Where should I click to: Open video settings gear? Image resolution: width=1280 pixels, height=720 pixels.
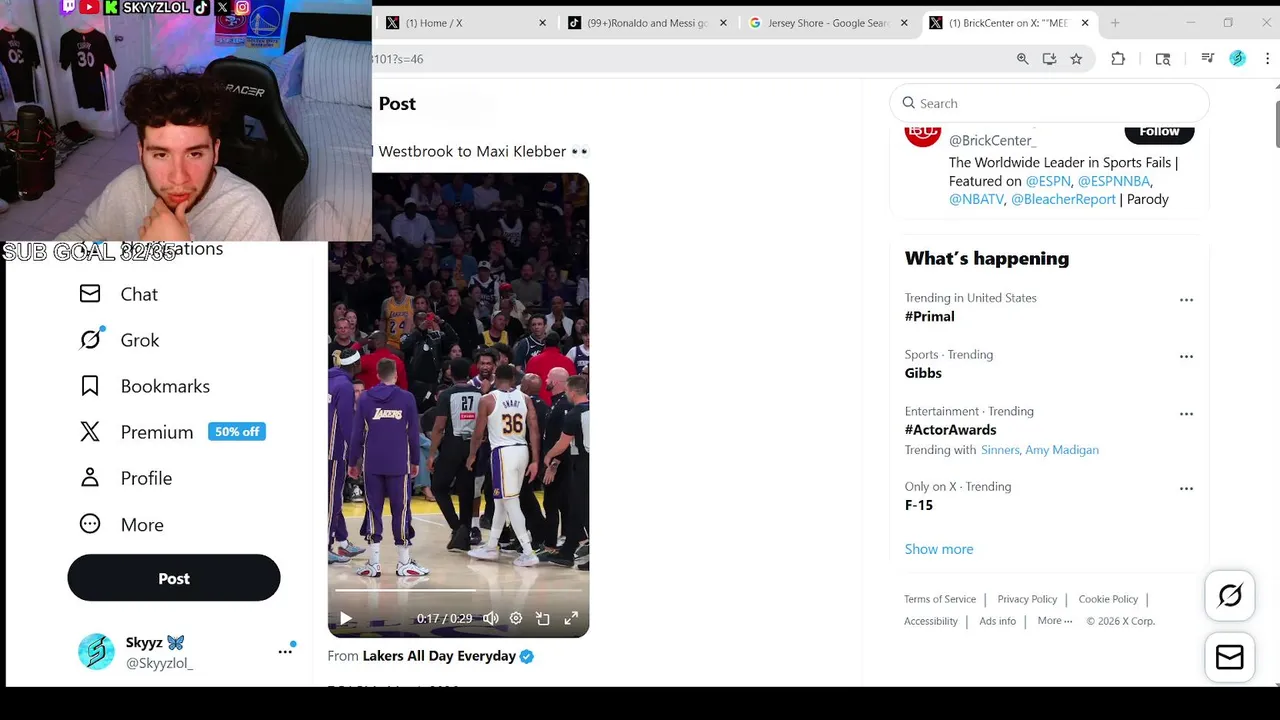516,618
